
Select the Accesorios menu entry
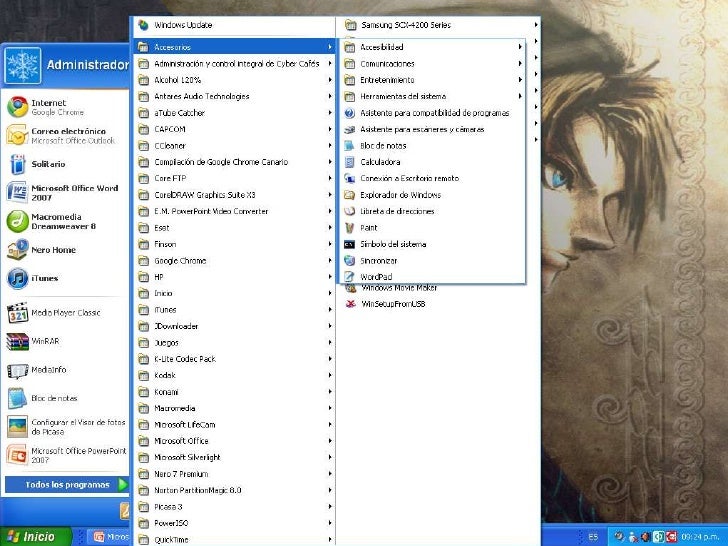(x=234, y=47)
